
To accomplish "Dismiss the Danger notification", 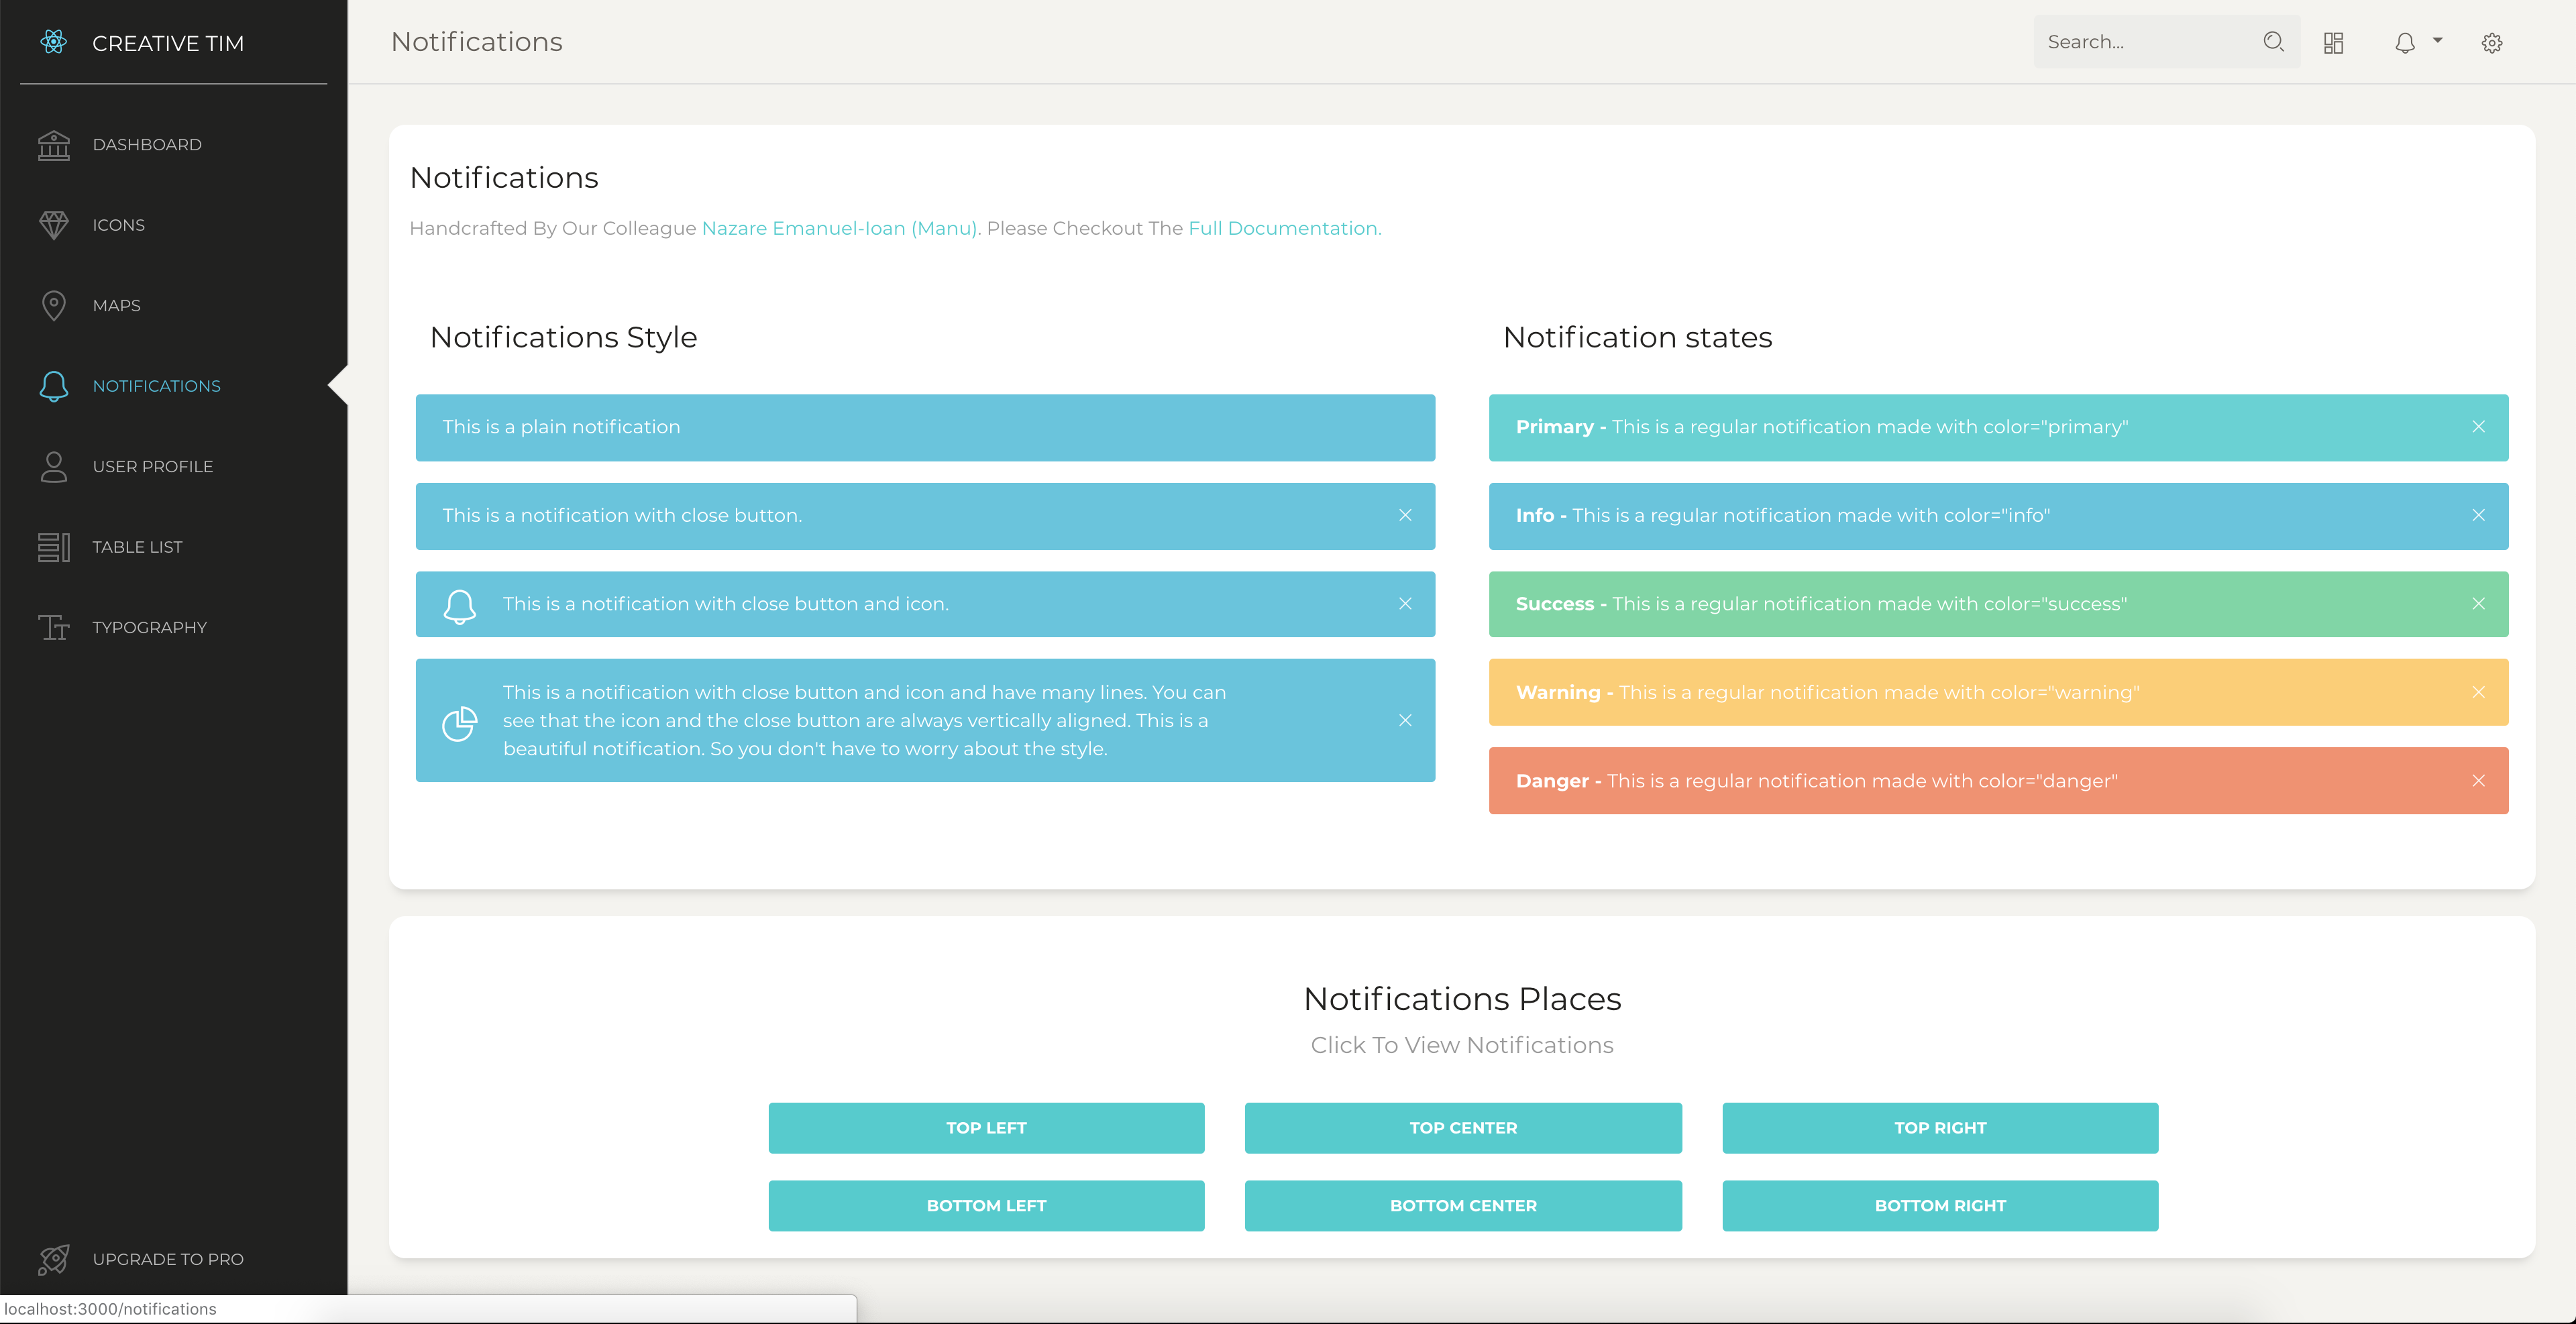I will coord(2479,781).
